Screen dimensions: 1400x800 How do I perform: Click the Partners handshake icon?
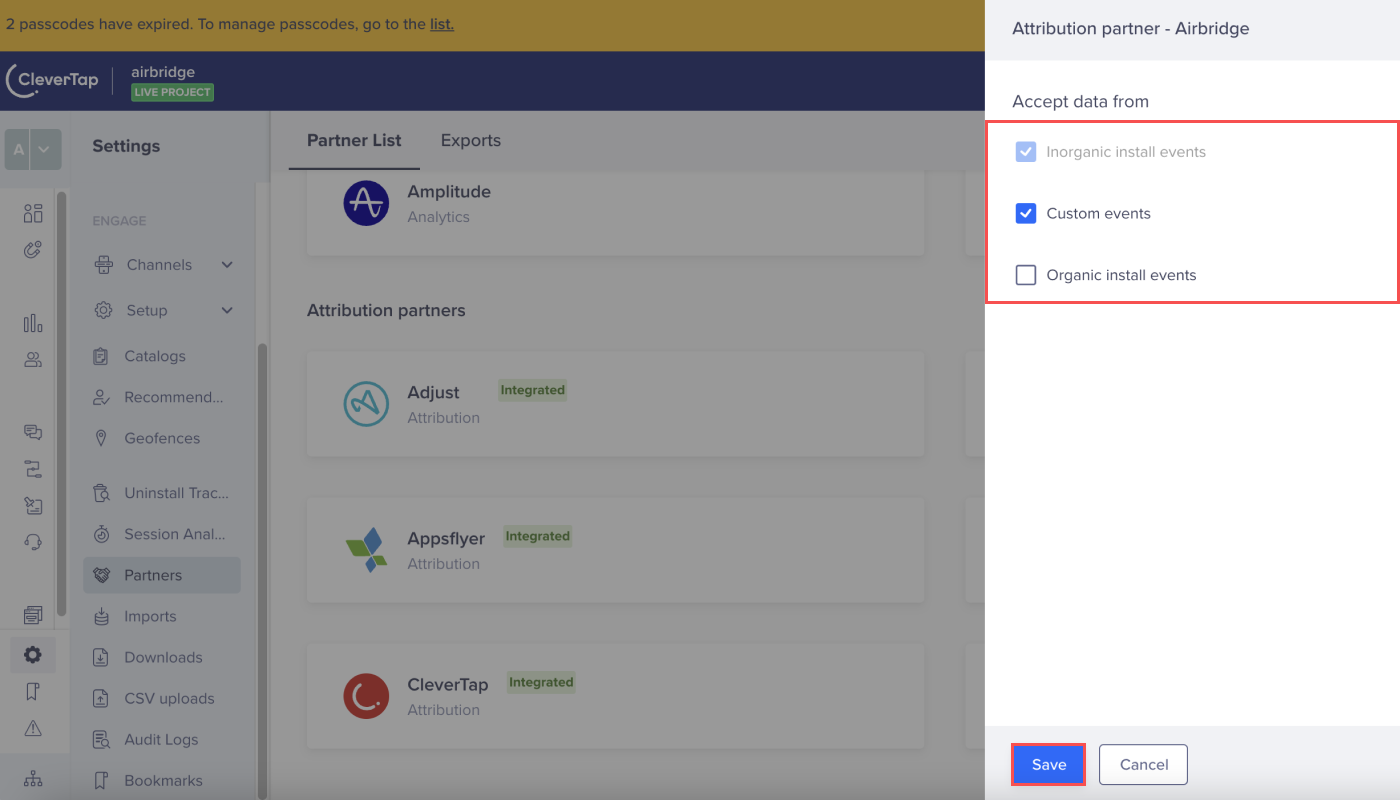coord(101,575)
